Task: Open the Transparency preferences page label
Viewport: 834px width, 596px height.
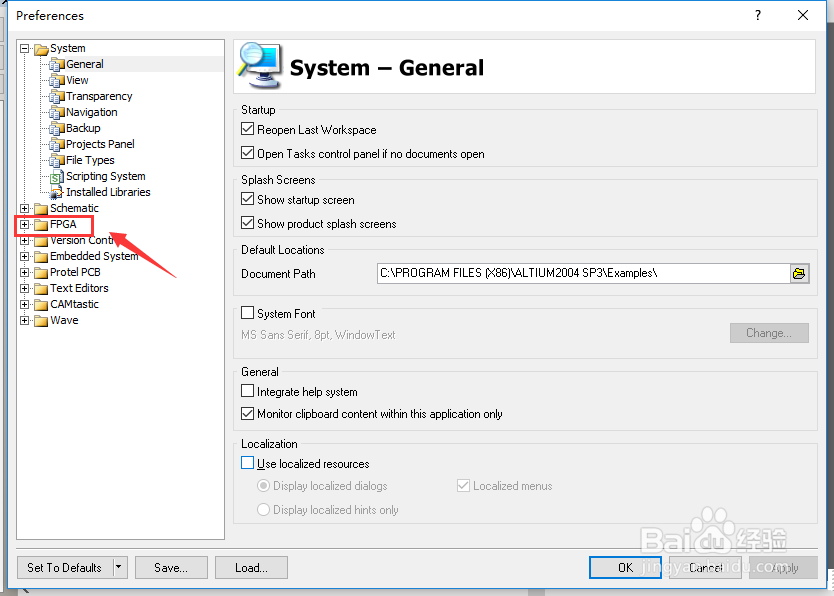Action: pos(99,96)
